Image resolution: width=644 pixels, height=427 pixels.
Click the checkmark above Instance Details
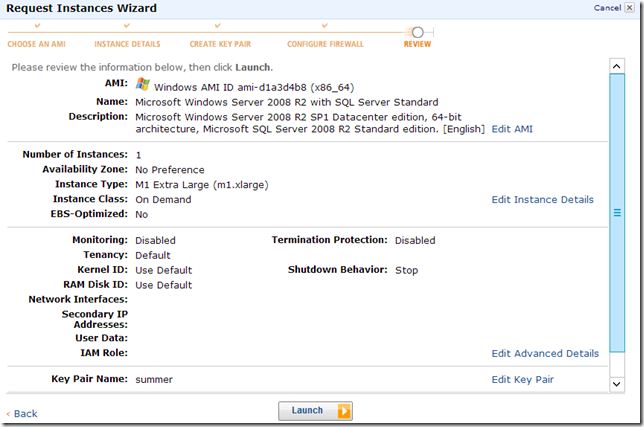pos(127,26)
